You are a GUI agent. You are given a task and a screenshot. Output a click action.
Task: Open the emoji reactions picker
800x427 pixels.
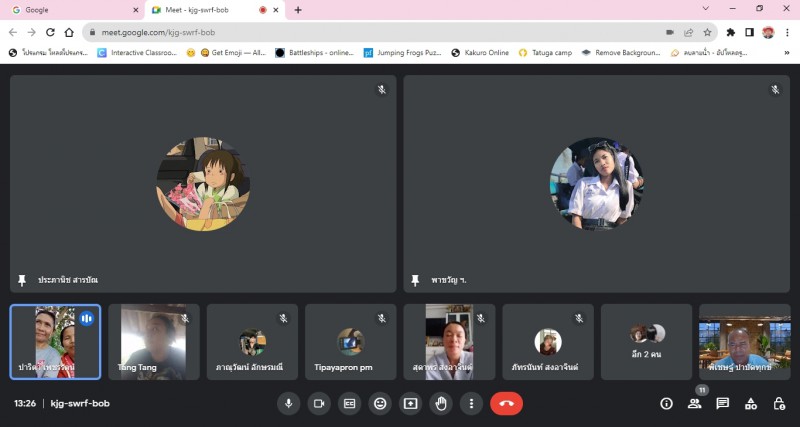(x=380, y=403)
